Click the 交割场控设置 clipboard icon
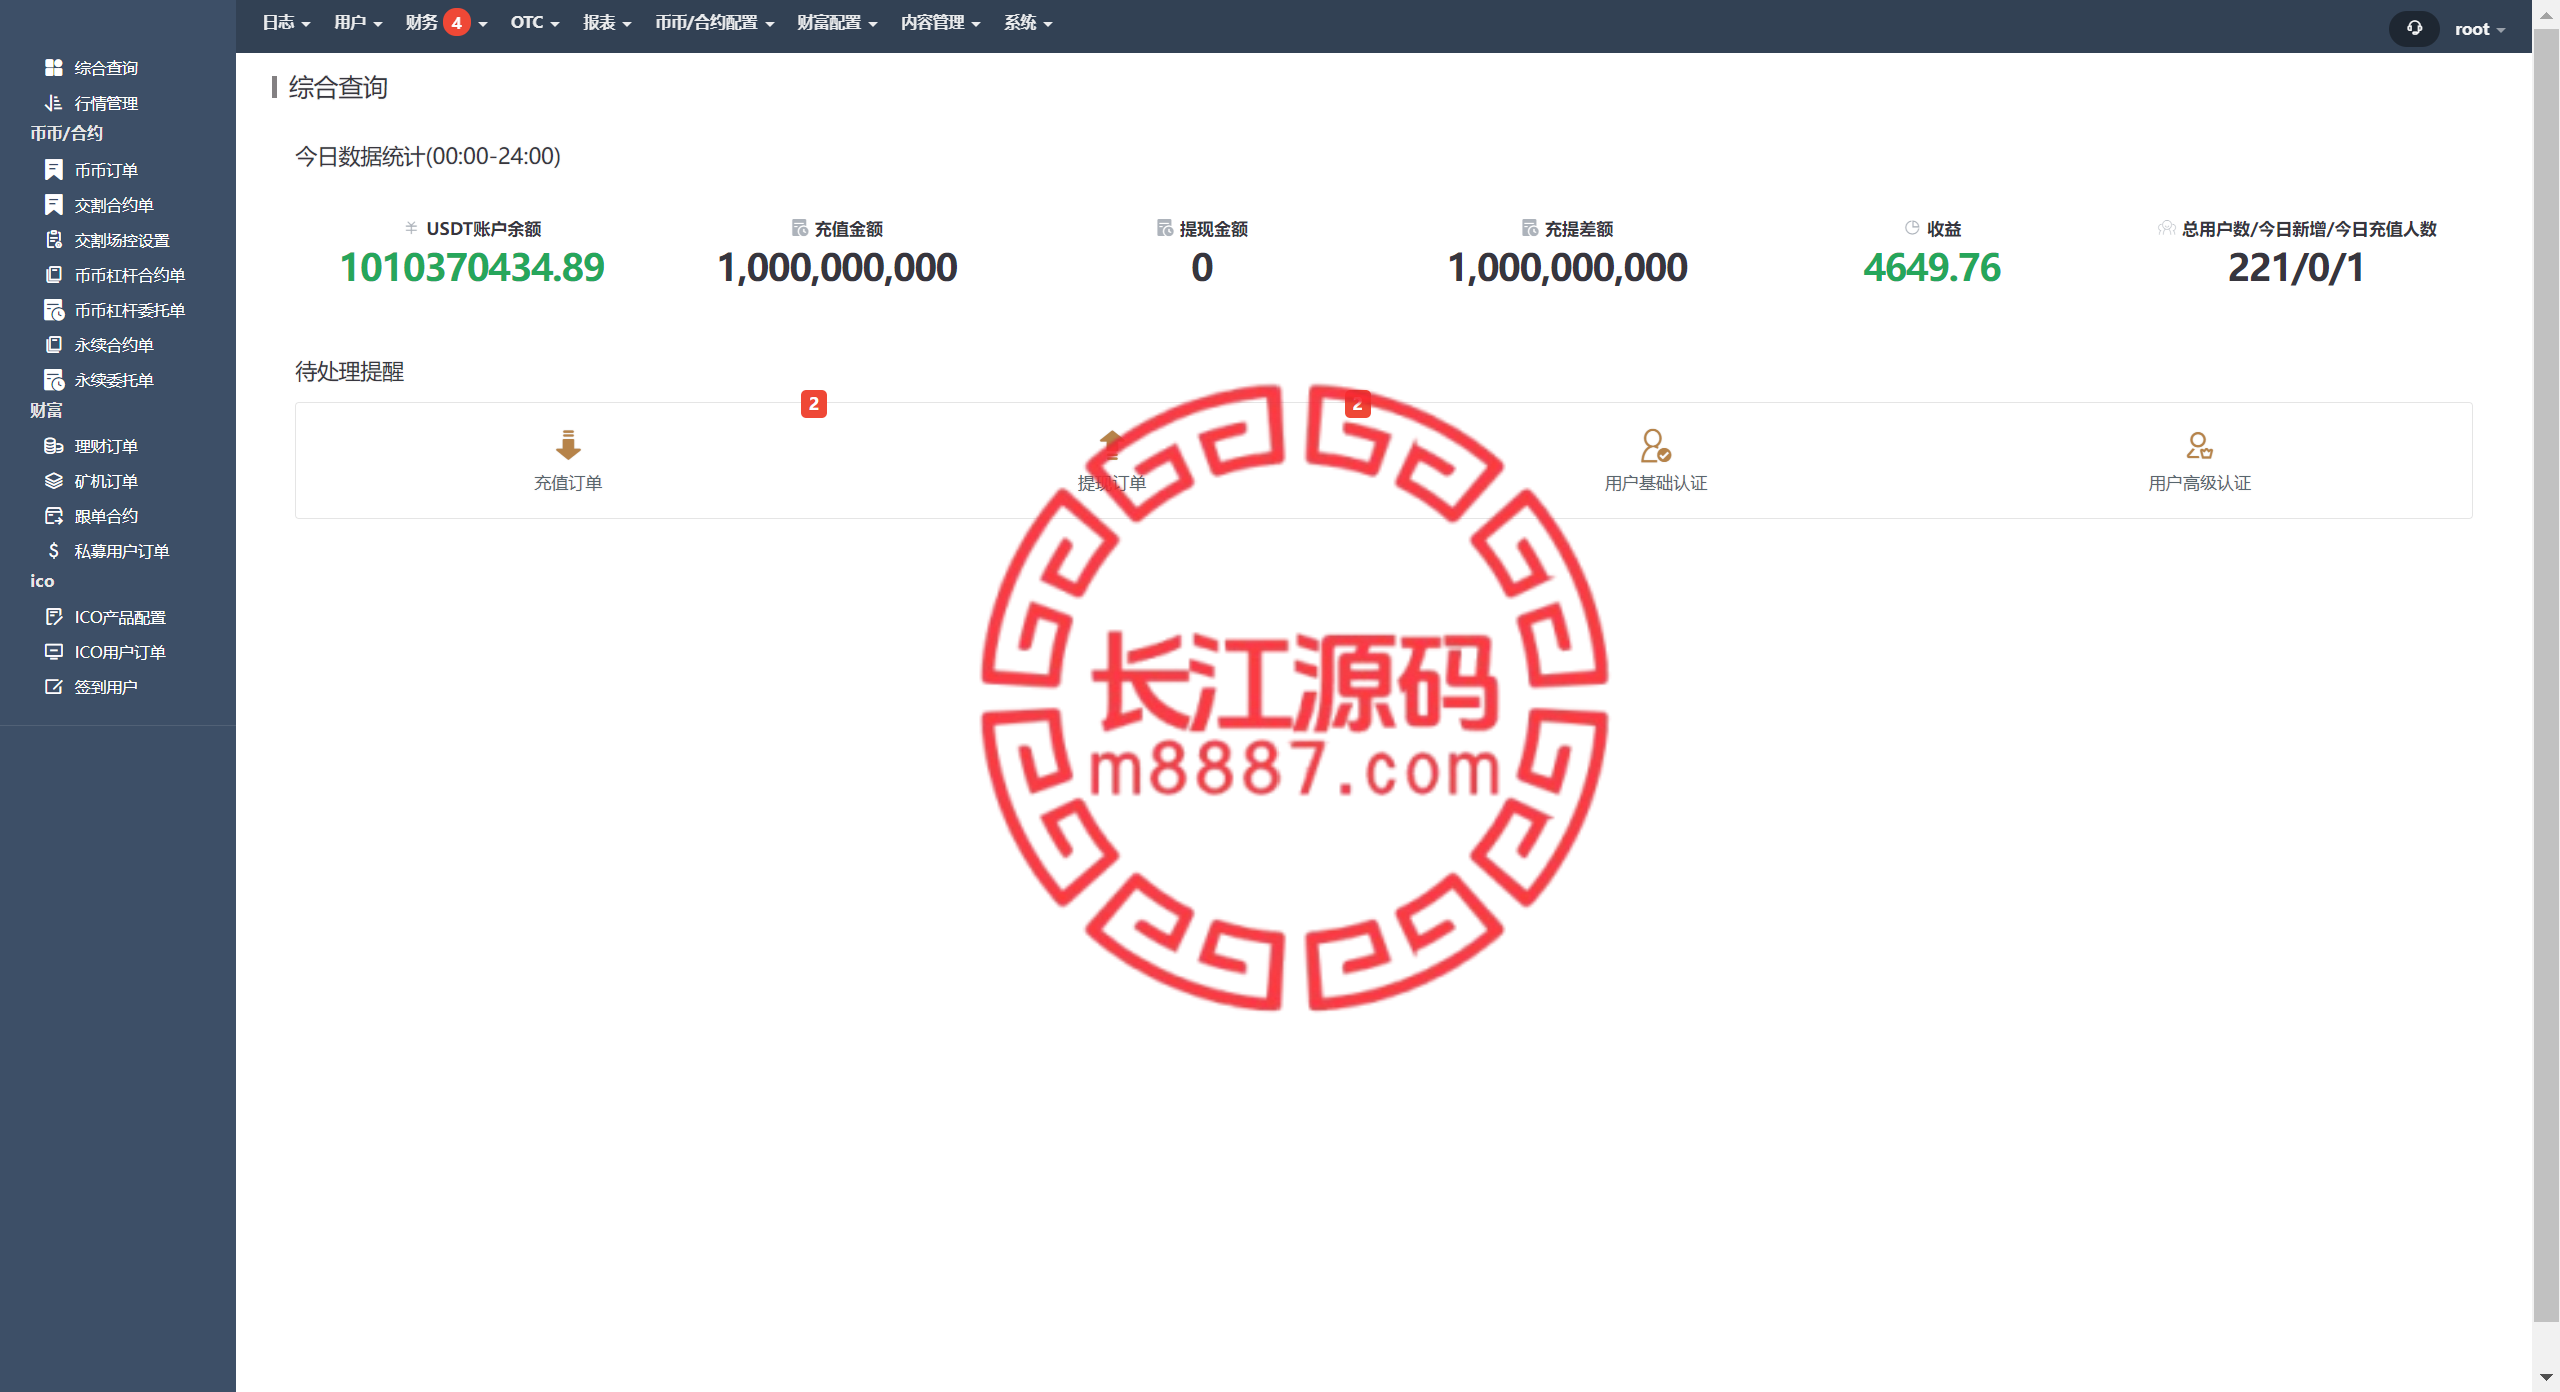Image resolution: width=2560 pixels, height=1392 pixels. click(54, 240)
